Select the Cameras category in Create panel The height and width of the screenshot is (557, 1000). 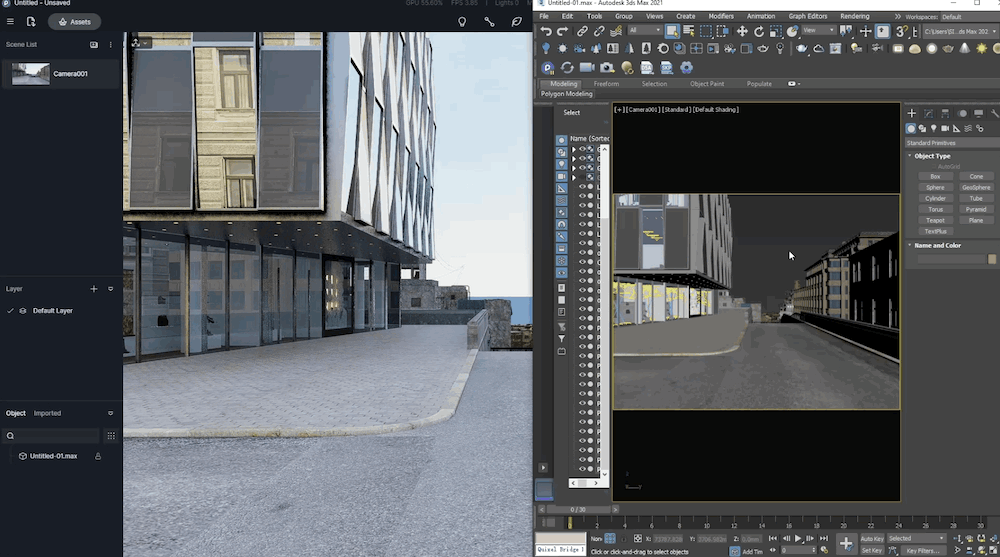[x=945, y=128]
